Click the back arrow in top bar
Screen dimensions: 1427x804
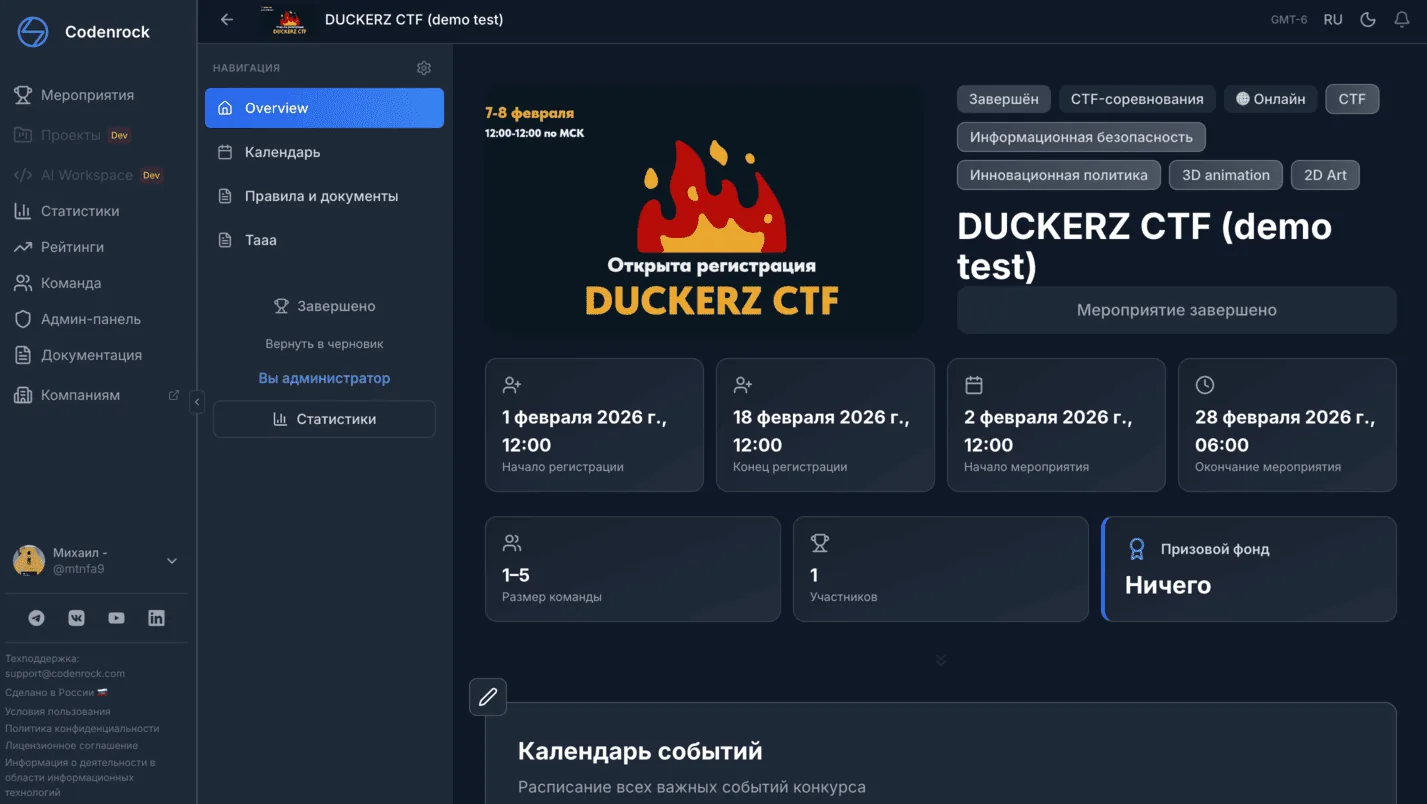(x=227, y=20)
